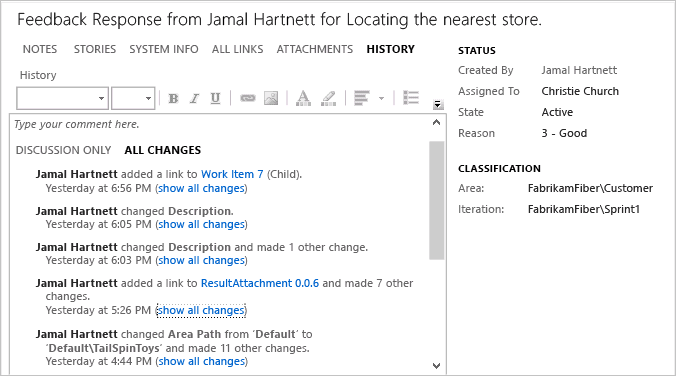676x376 pixels.
Task: Toggle underline formatting in History toolbar
Action: pyautogui.click(x=215, y=98)
